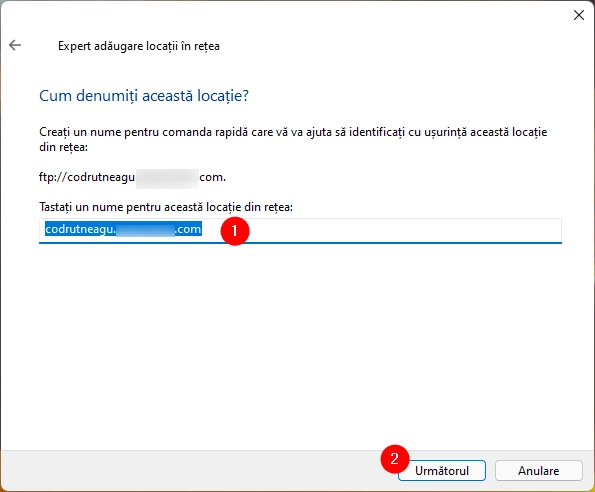
Task: Click the network location name field
Action: 300,230
